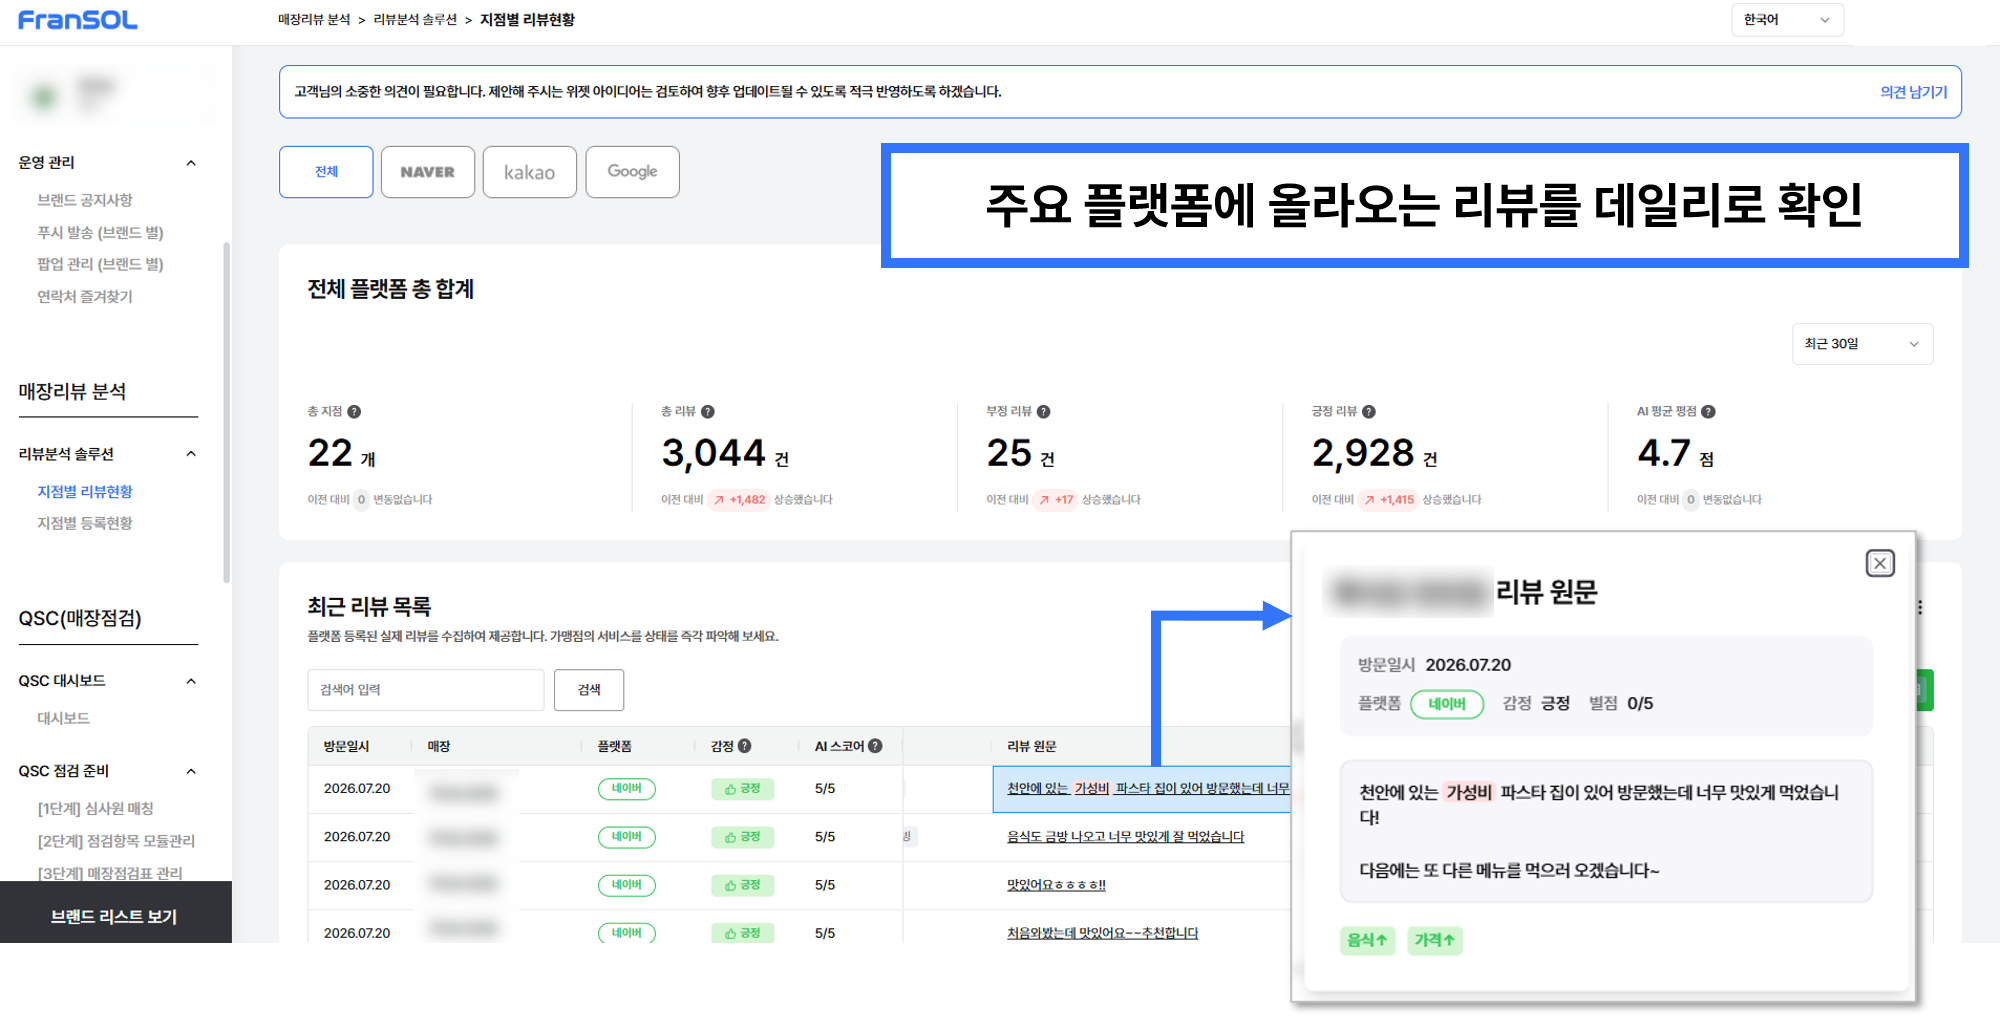This screenshot has width=2000, height=1016.
Task: Open 연락처 즐겨찾기 menu item
Action: tap(85, 296)
